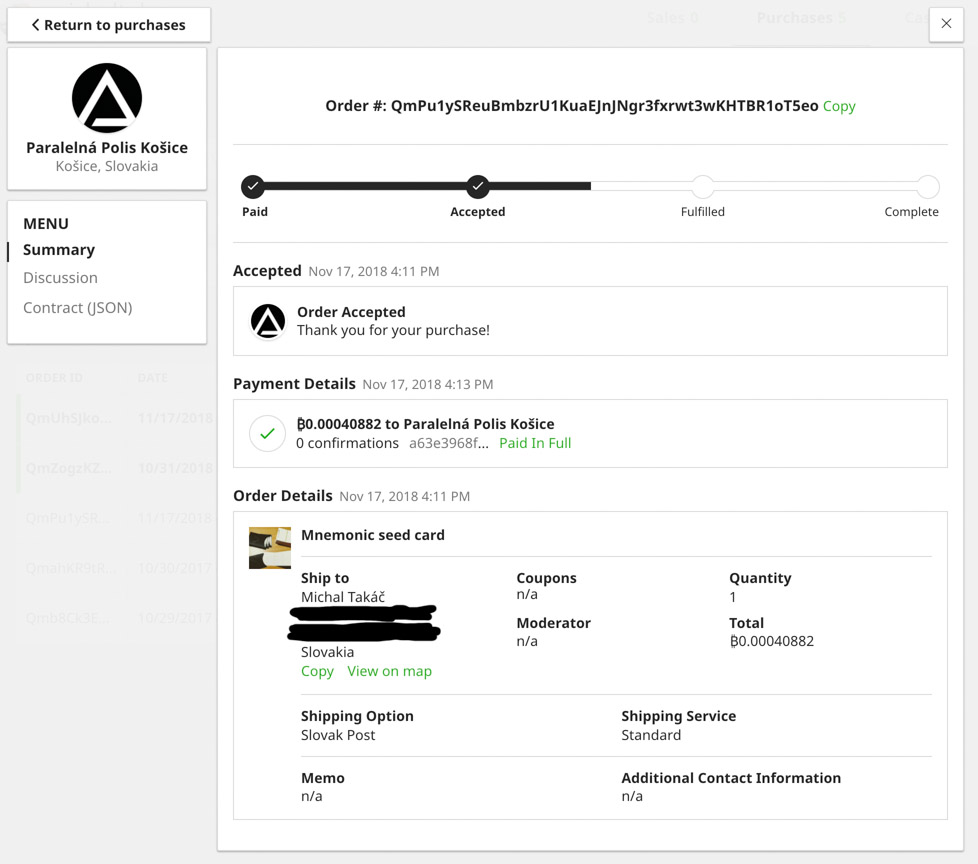Click the Fulfilled progress step circle

point(703,186)
